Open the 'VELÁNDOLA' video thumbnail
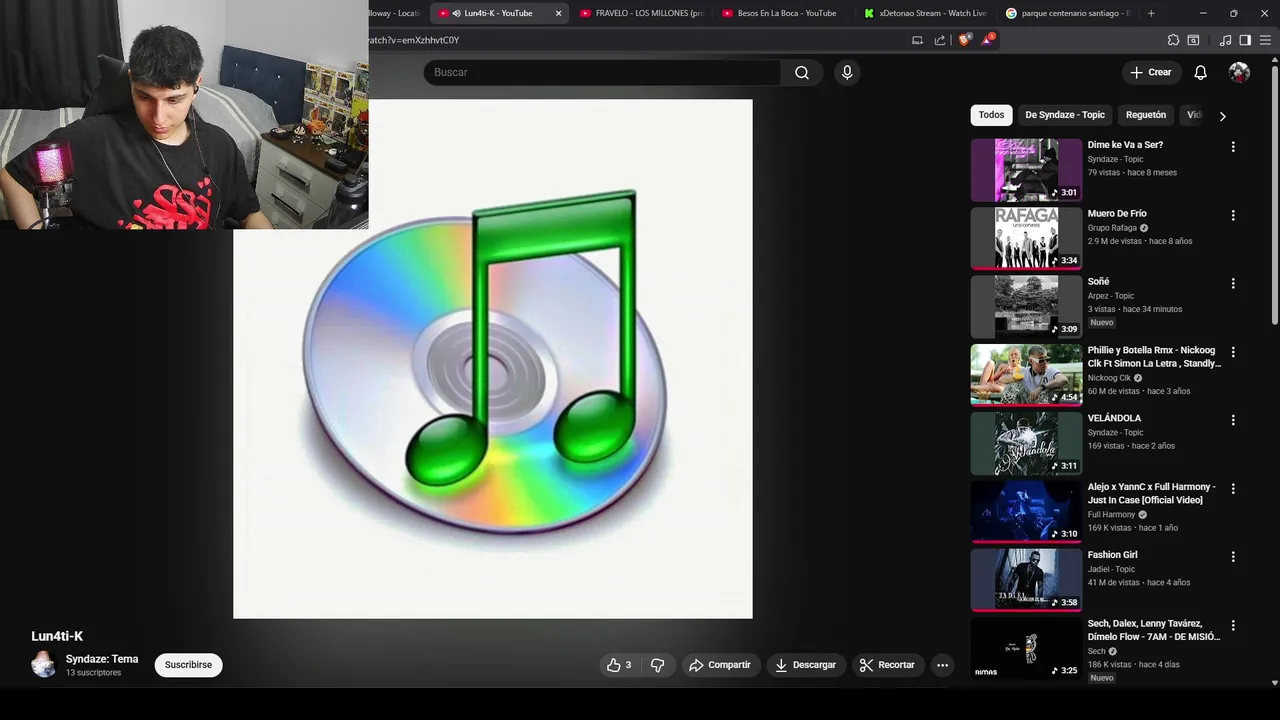 click(1026, 443)
